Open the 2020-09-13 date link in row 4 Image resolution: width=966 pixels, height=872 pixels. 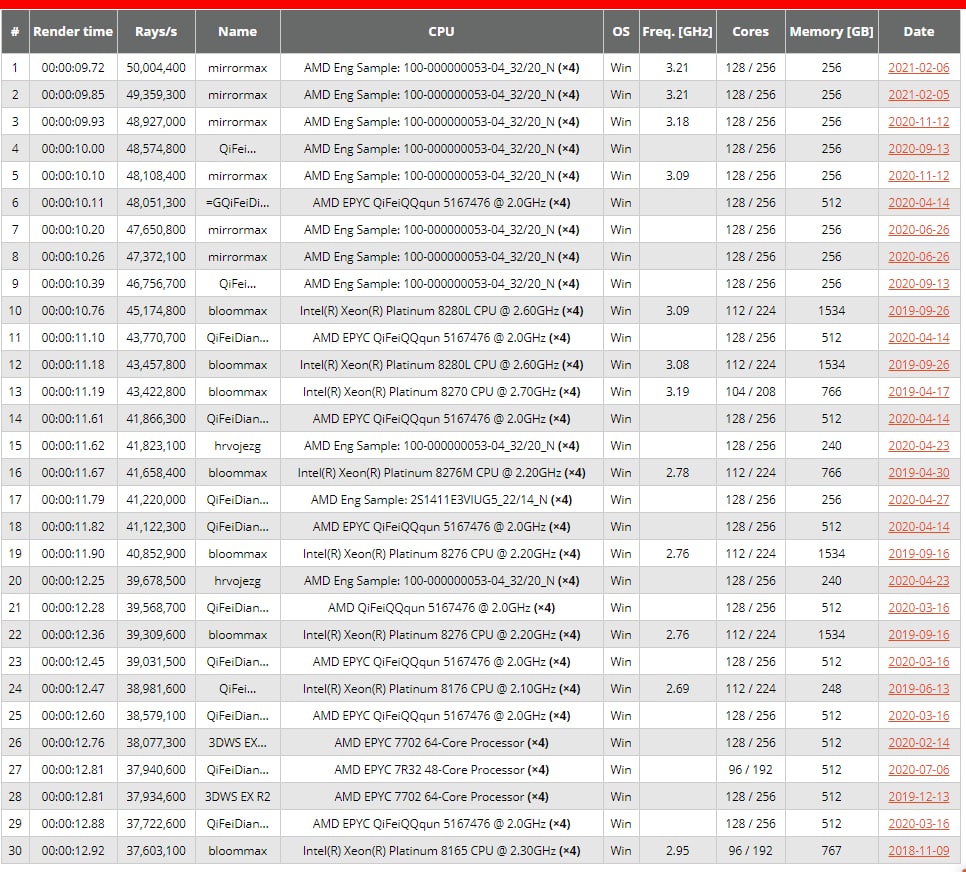click(919, 149)
